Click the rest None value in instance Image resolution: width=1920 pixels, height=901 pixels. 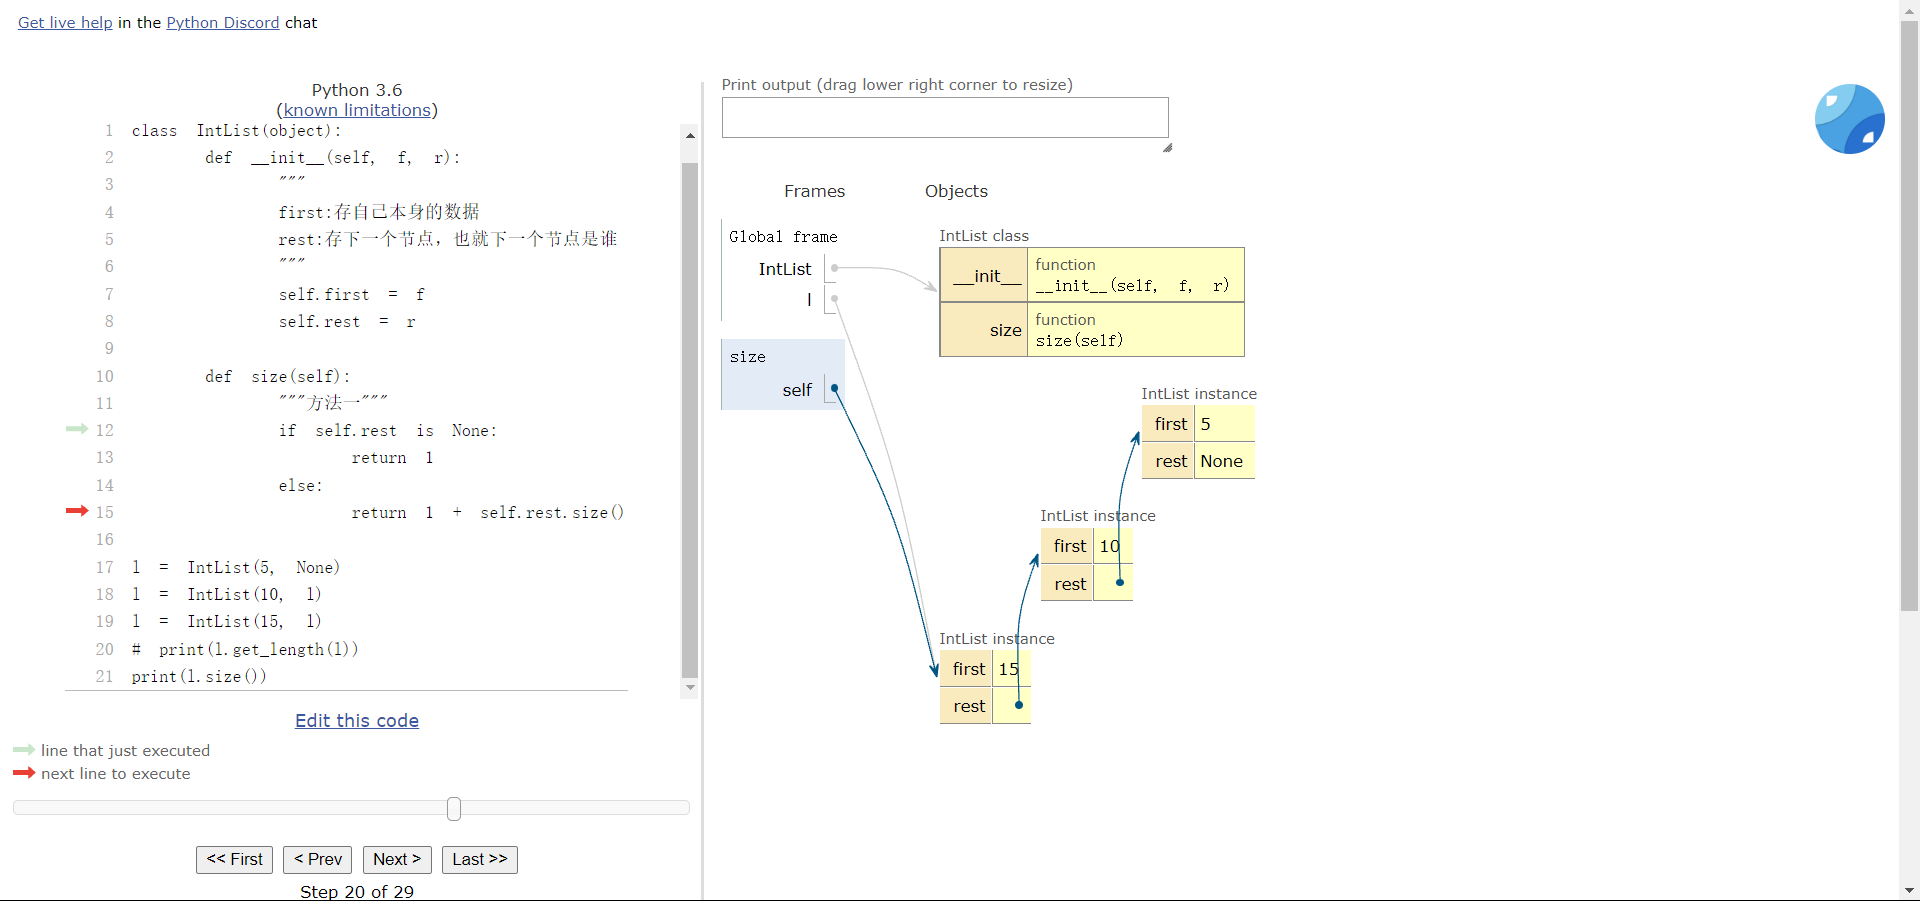point(1222,461)
